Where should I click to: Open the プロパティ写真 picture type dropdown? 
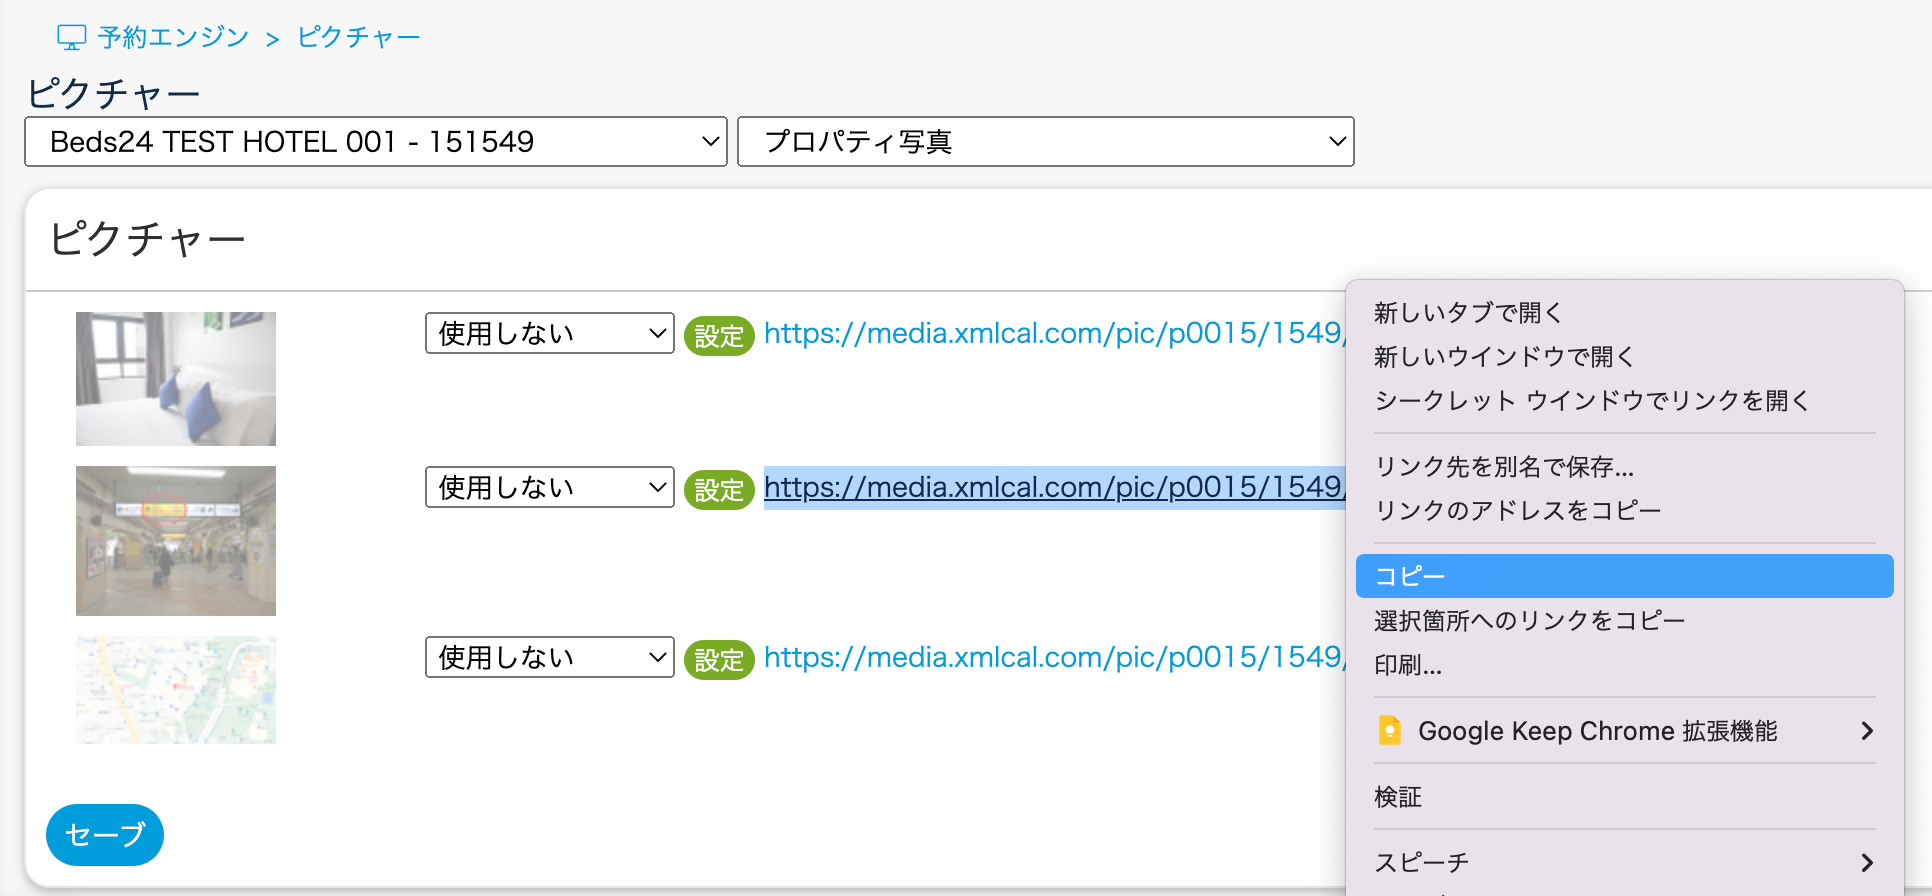coord(1045,142)
